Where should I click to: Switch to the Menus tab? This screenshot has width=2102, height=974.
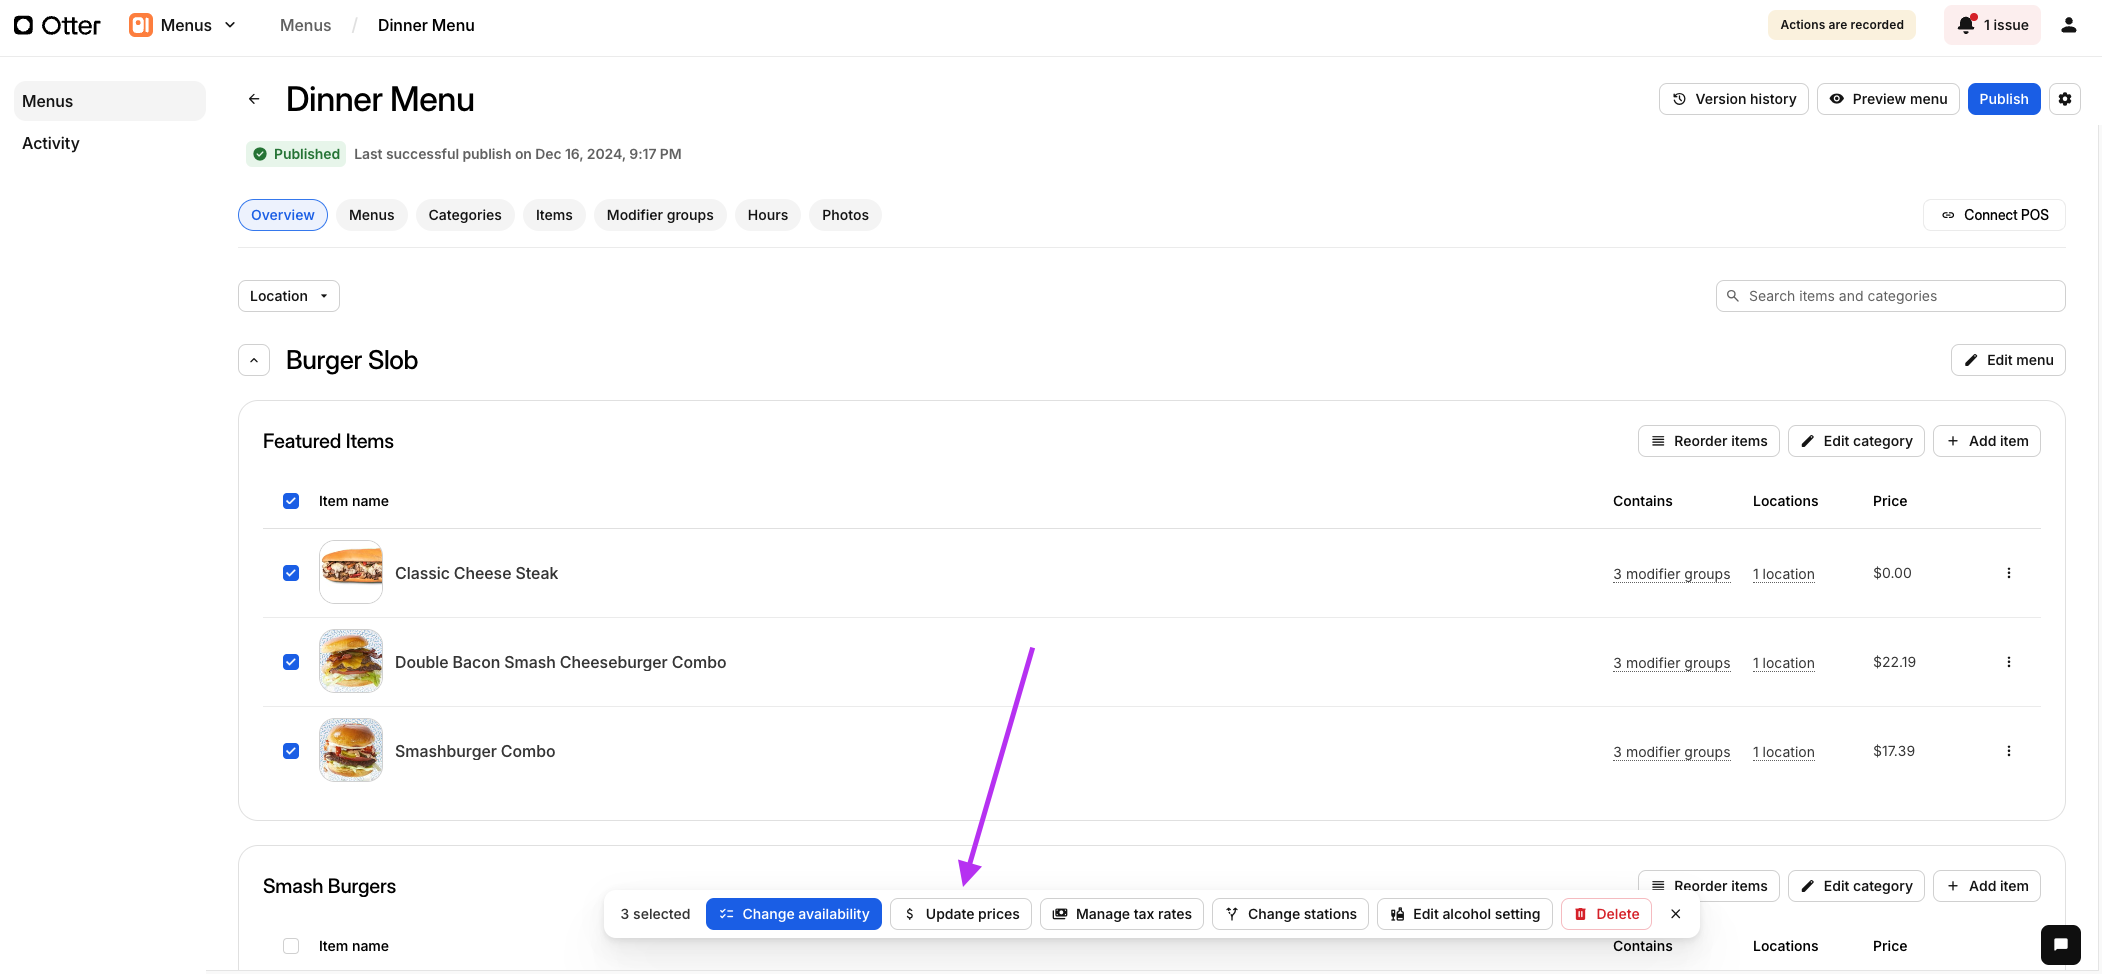coord(372,215)
